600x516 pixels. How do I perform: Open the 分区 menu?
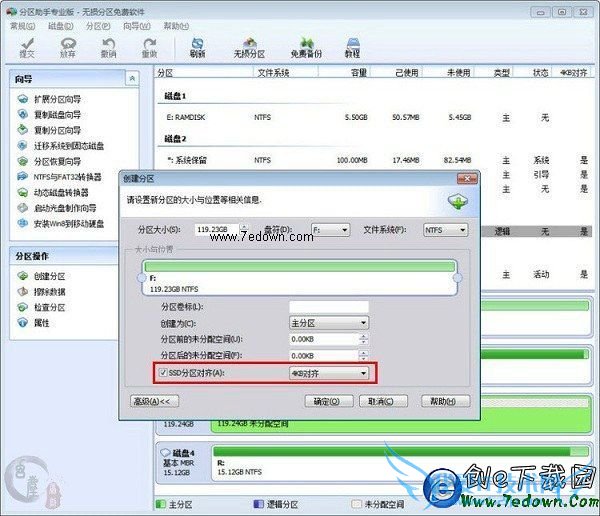coord(98,26)
